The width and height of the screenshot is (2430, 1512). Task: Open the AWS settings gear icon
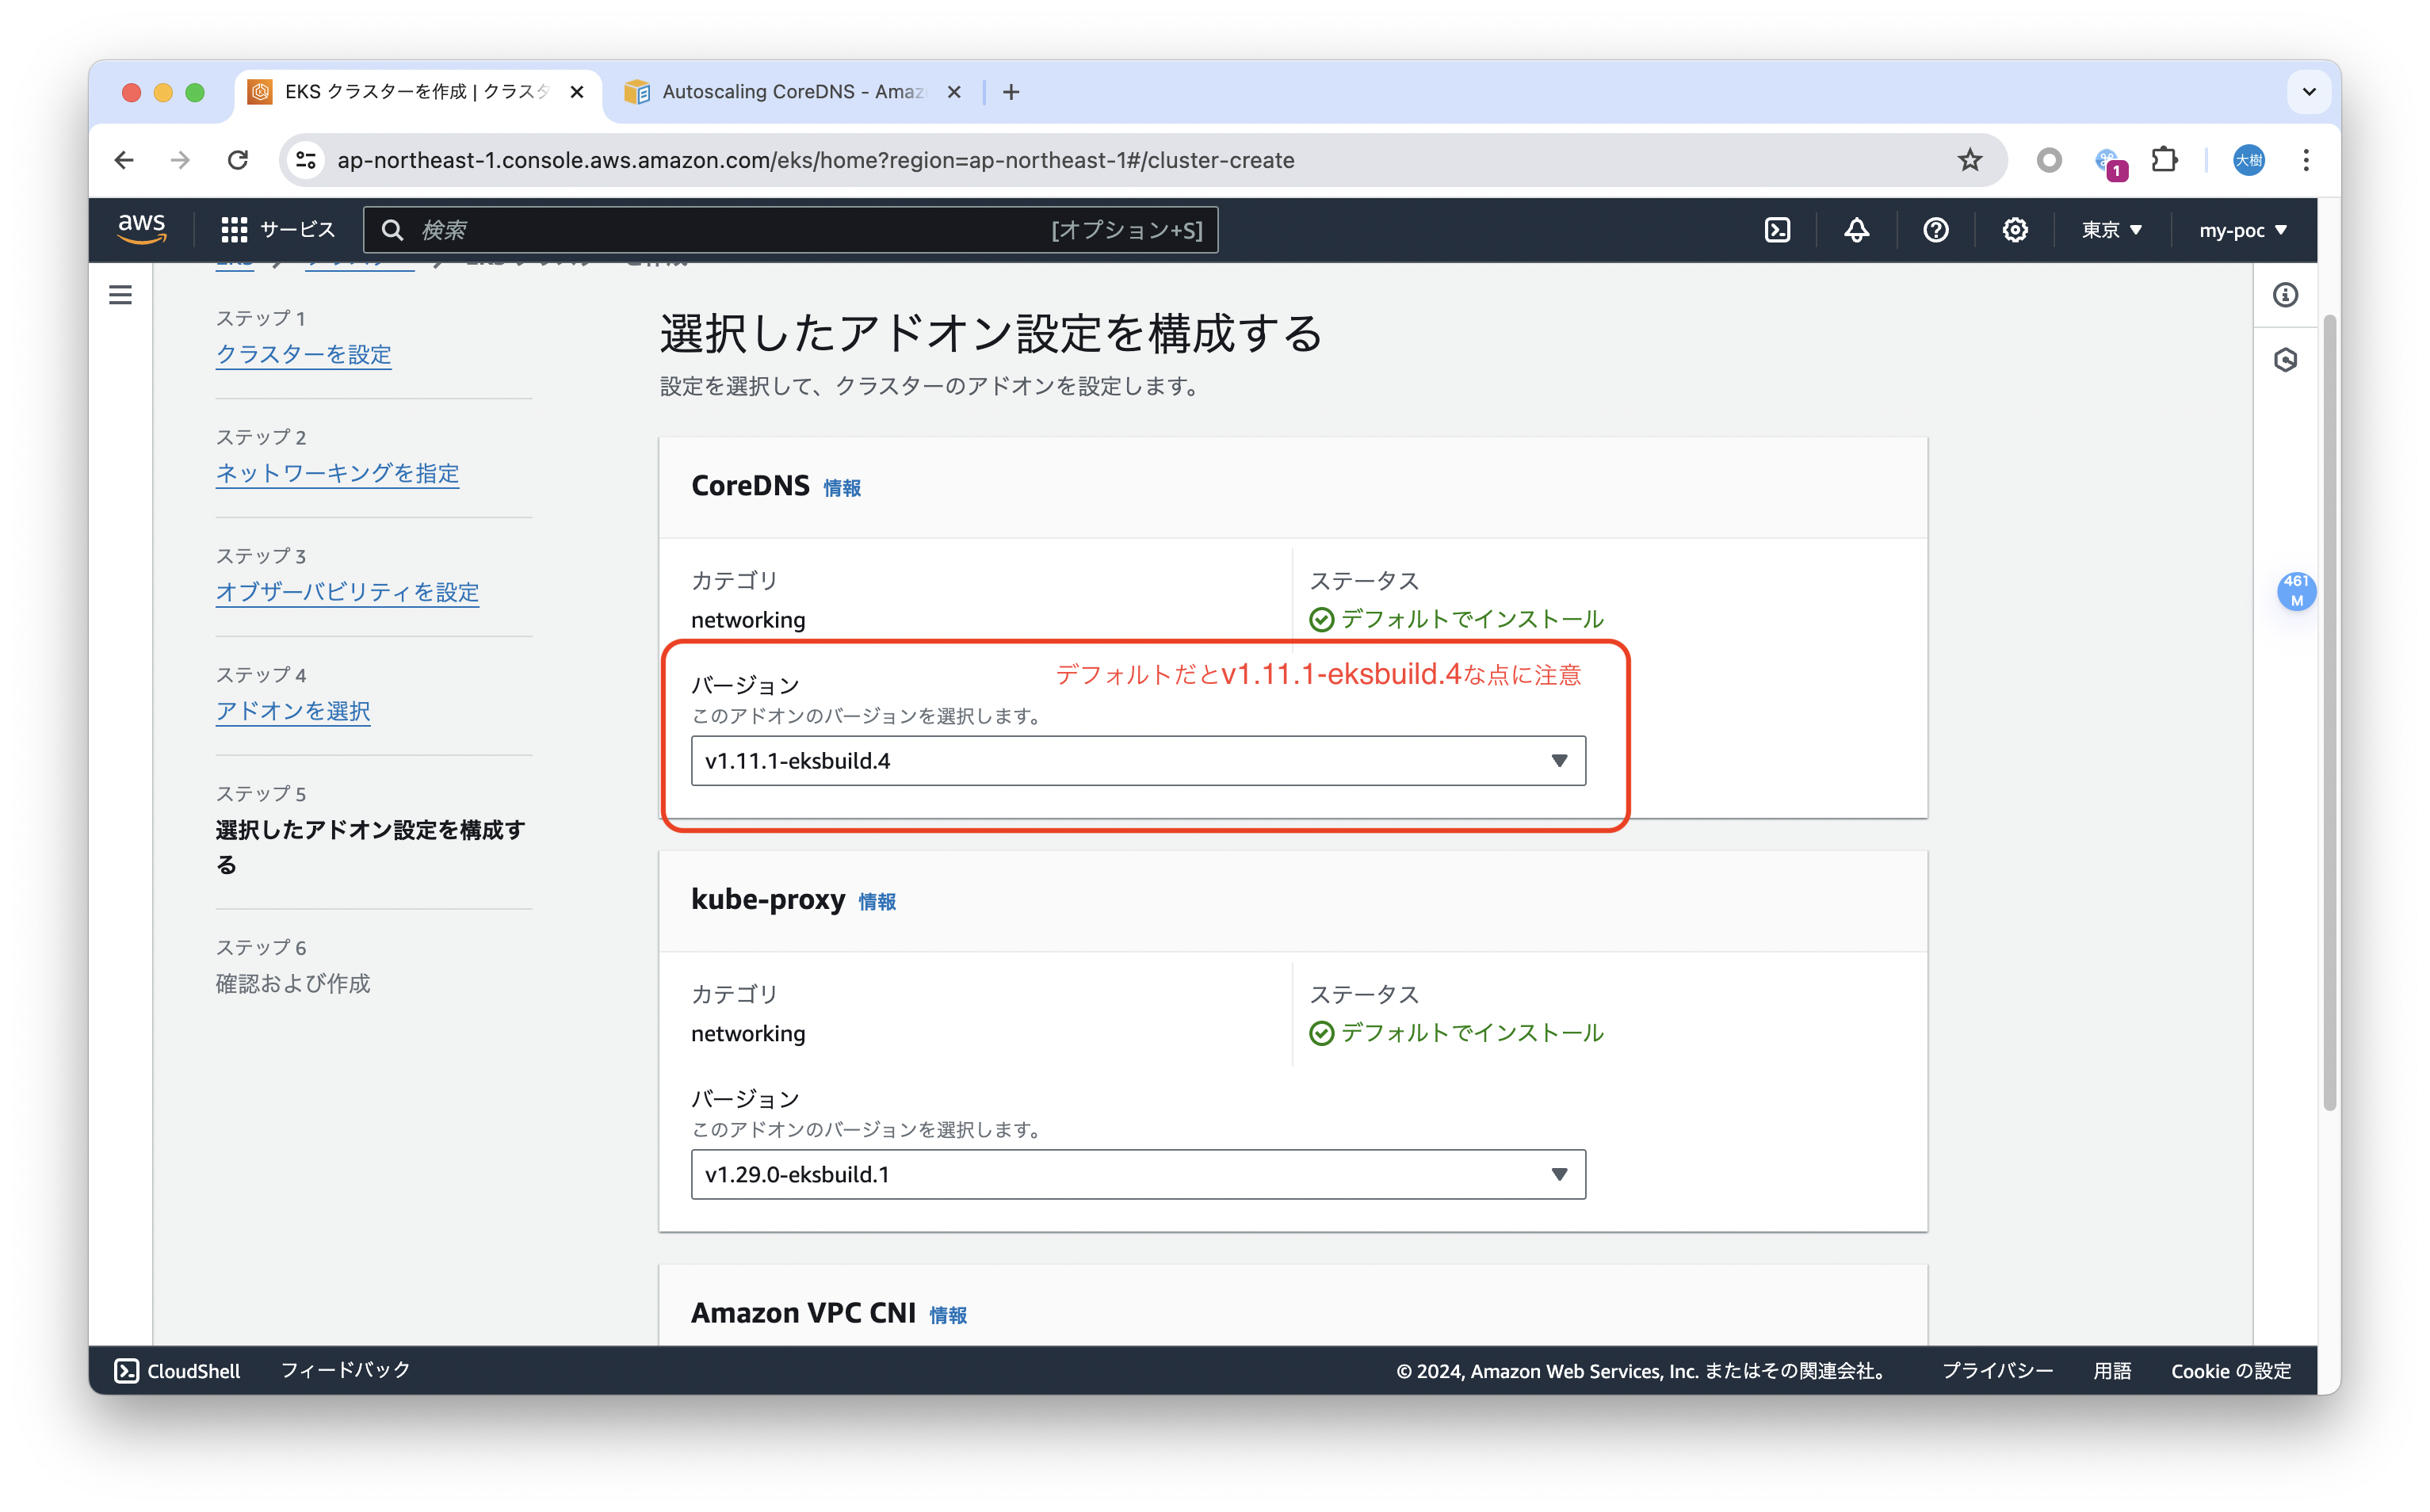point(2015,229)
